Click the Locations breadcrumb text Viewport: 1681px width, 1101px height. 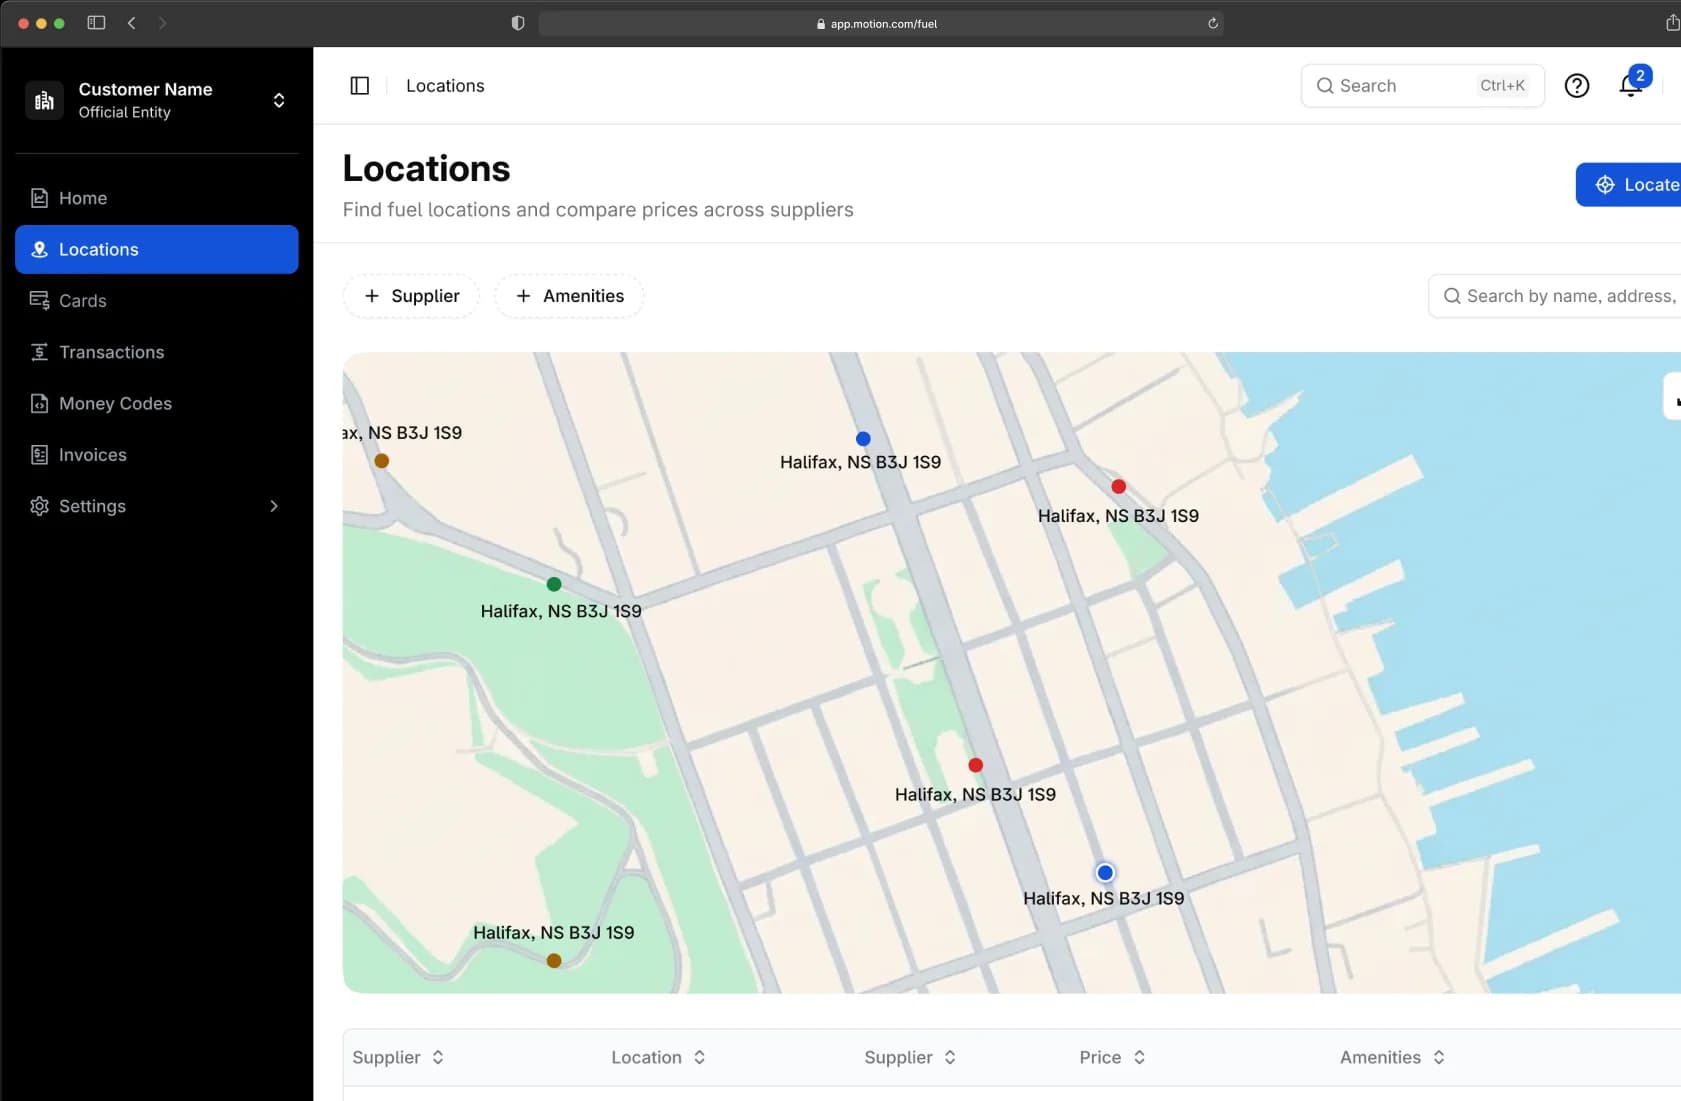(x=445, y=86)
